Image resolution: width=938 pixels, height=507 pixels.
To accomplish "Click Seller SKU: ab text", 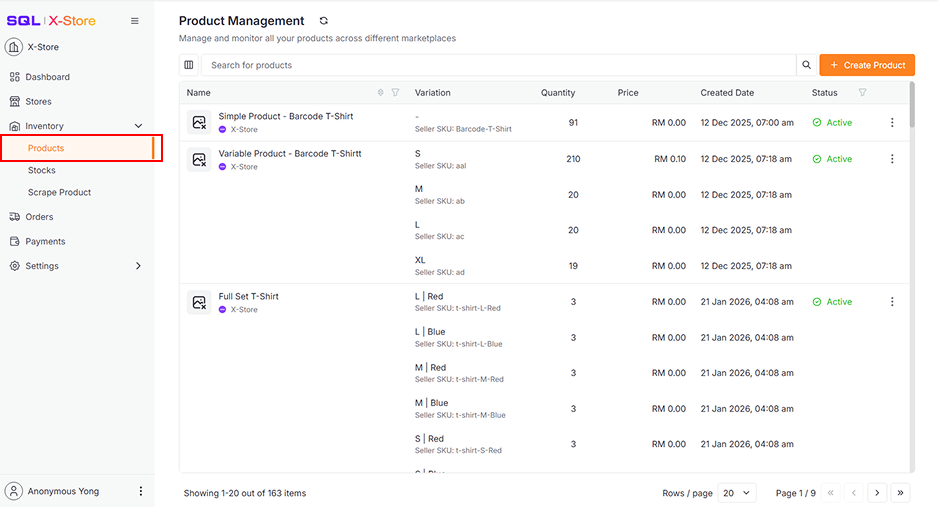I will pyautogui.click(x=440, y=201).
